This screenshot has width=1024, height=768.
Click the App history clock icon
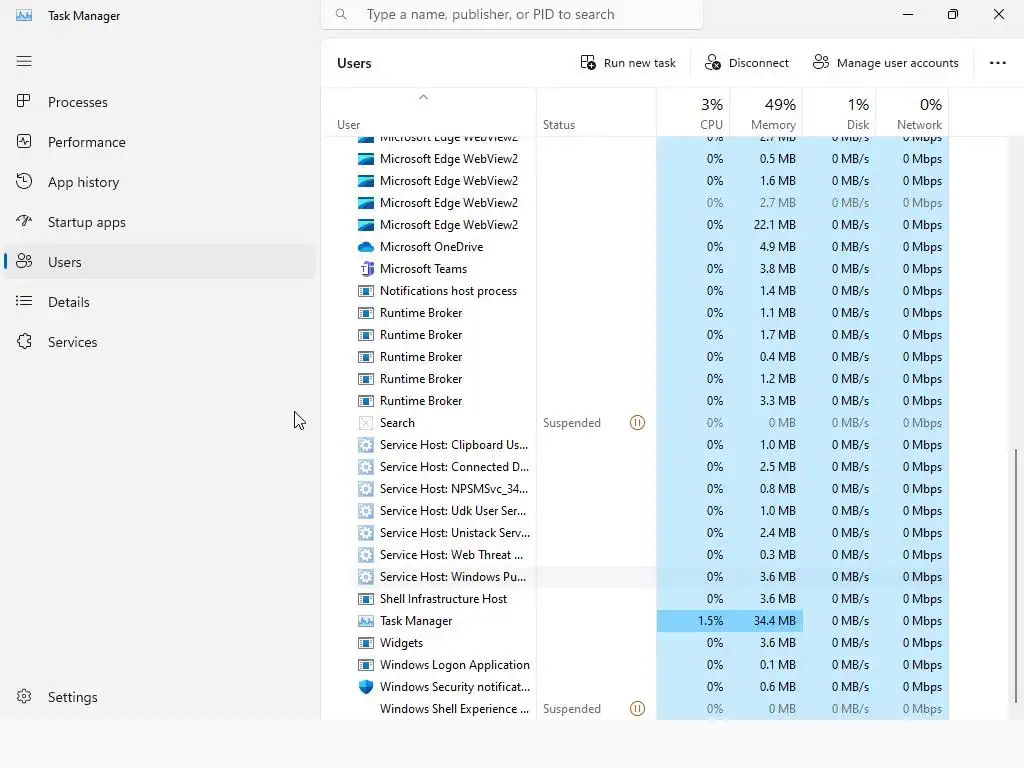point(24,182)
